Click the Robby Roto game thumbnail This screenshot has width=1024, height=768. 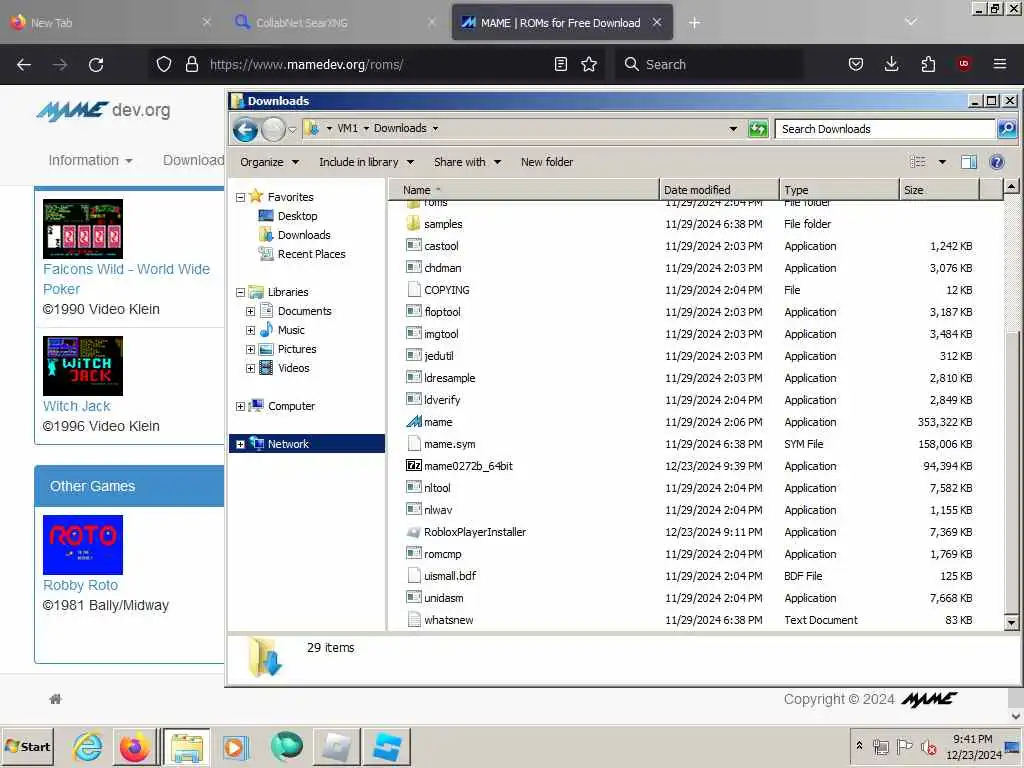pyautogui.click(x=83, y=545)
